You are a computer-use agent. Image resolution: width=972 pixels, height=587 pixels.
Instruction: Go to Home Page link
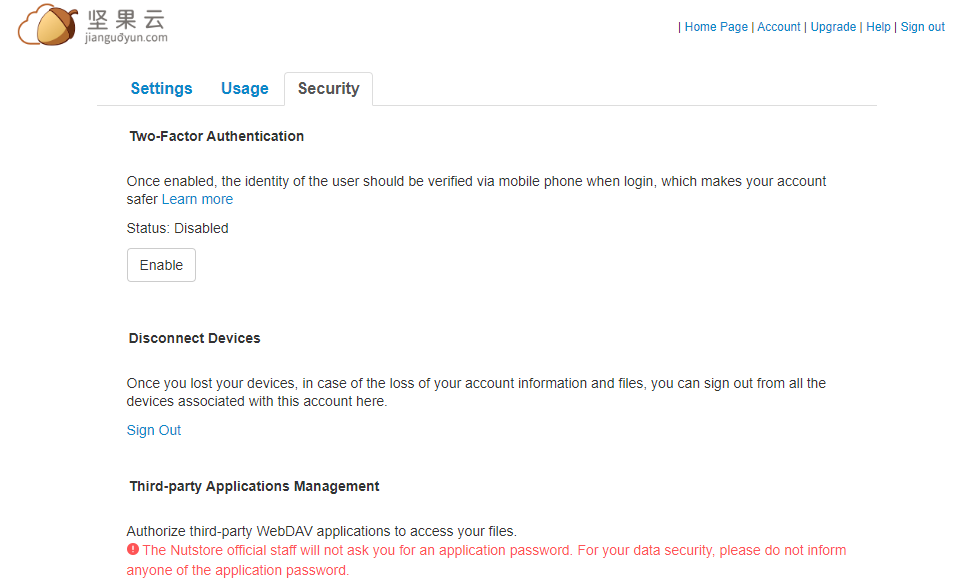[716, 27]
